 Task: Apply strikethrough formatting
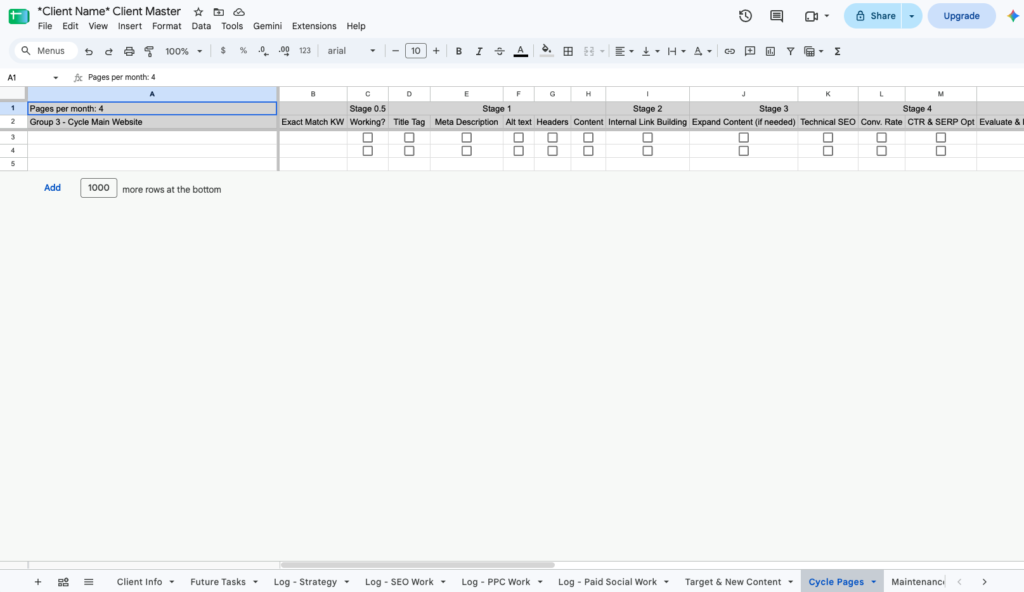click(x=500, y=51)
